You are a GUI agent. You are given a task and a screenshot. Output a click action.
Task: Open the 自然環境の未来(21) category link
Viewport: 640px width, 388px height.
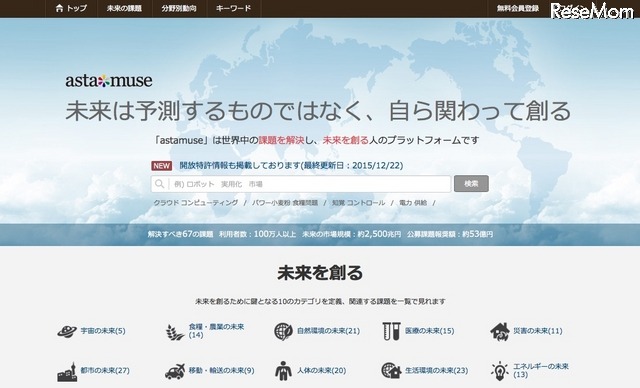(x=329, y=331)
